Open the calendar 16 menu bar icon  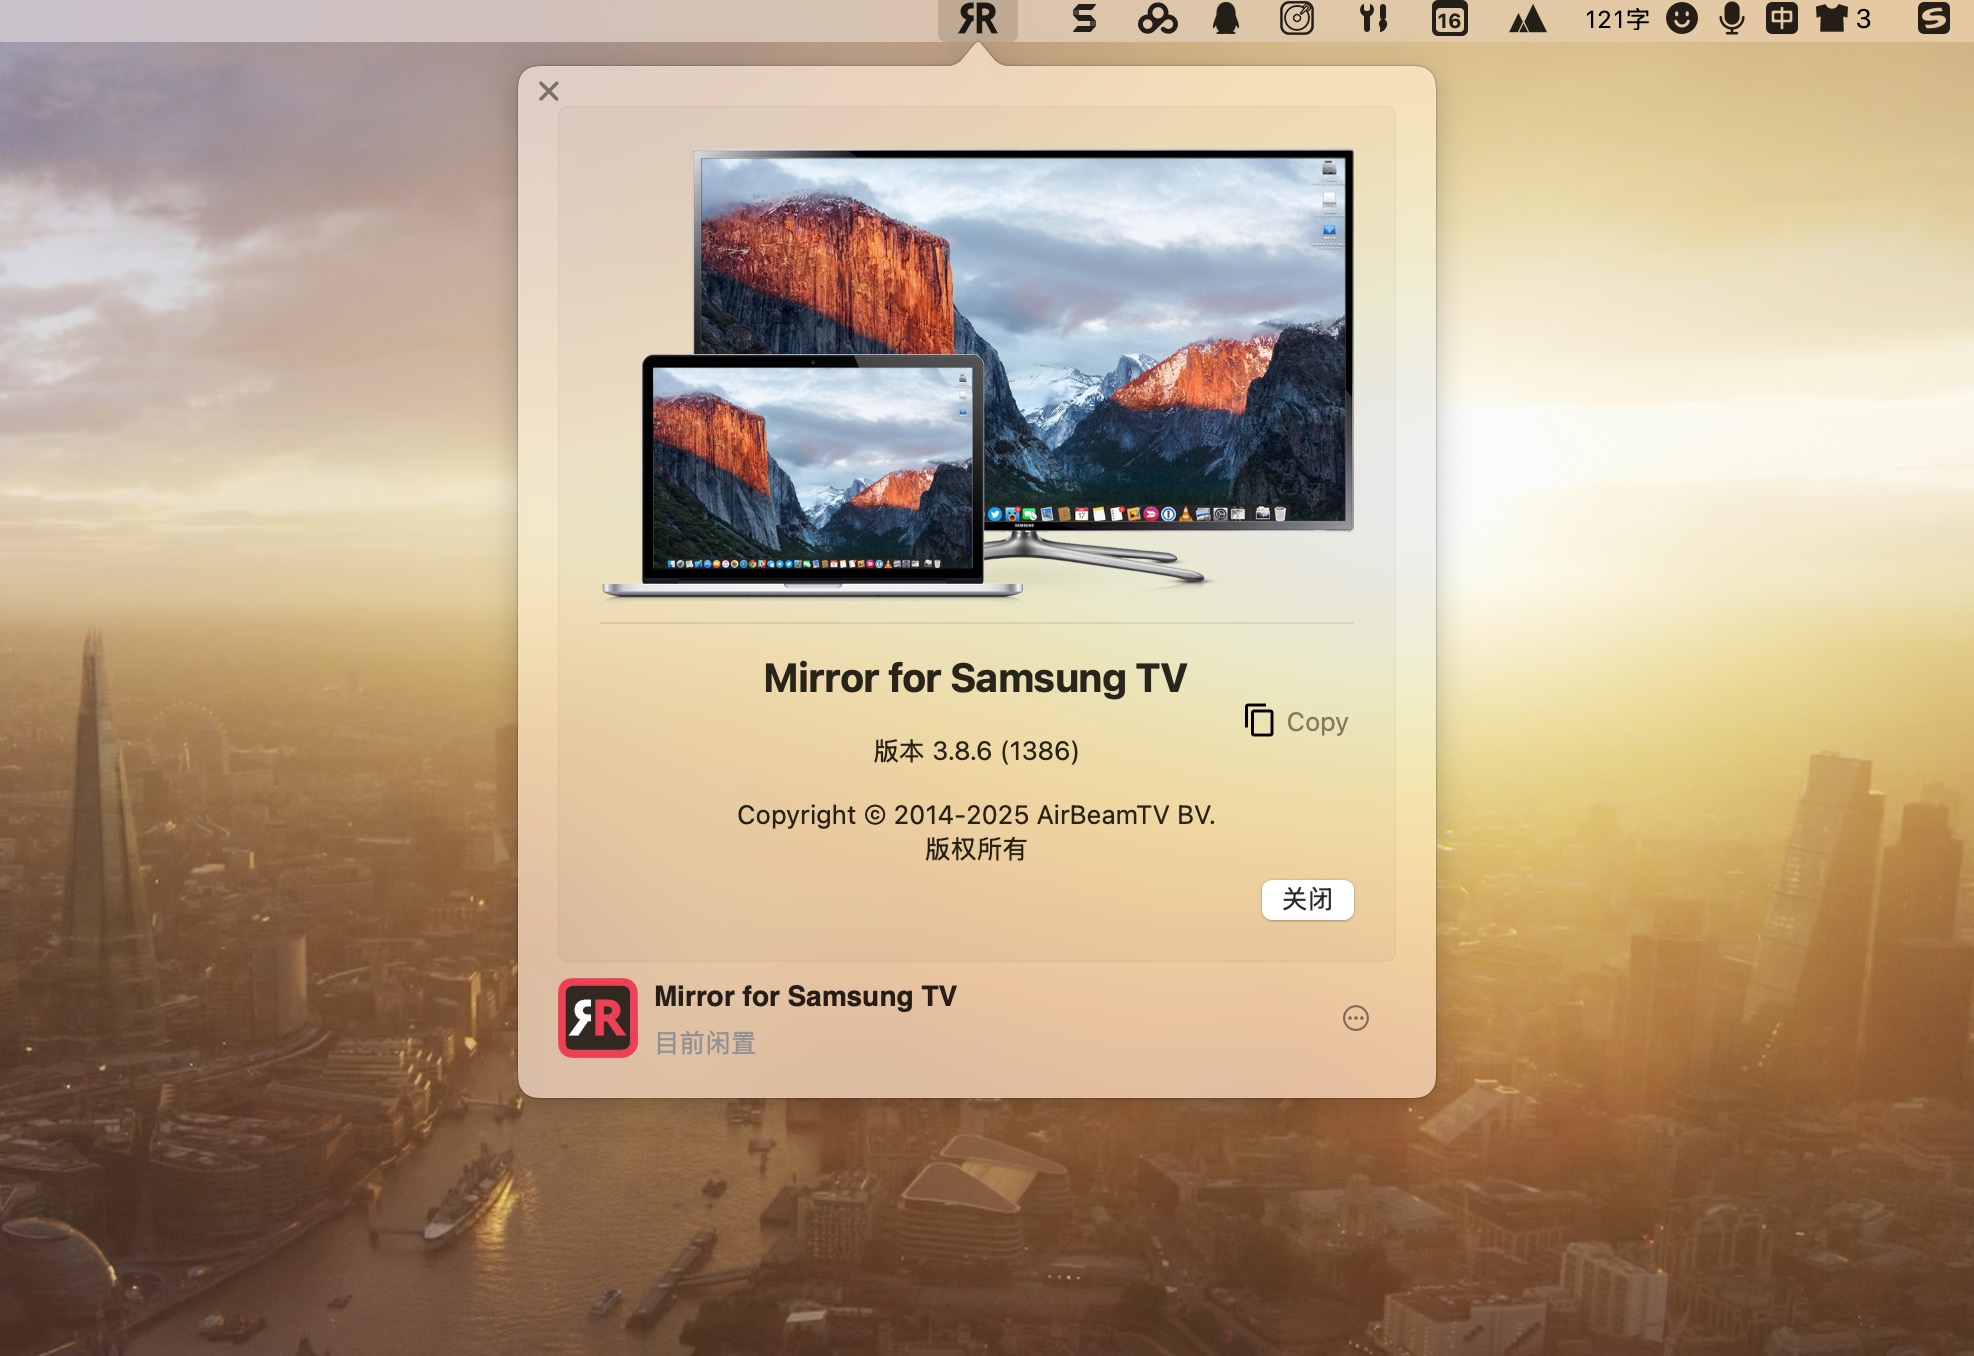(1449, 19)
